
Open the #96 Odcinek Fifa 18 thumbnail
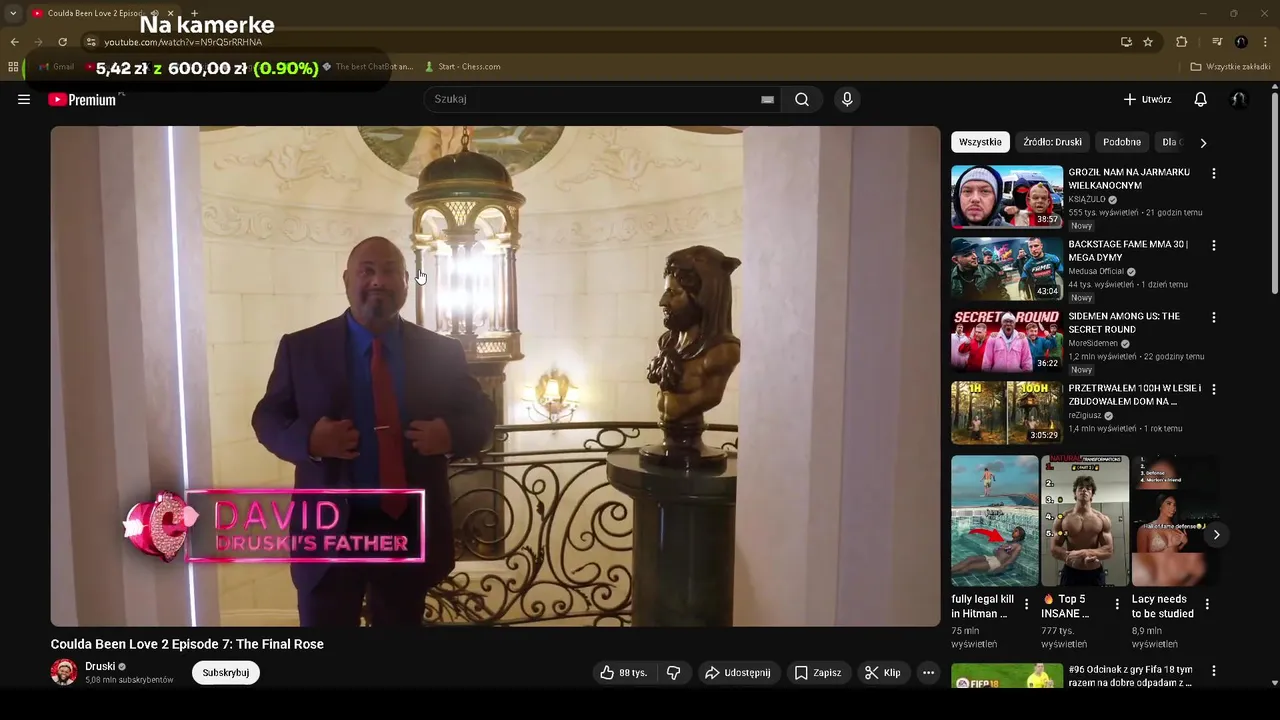[1007, 676]
